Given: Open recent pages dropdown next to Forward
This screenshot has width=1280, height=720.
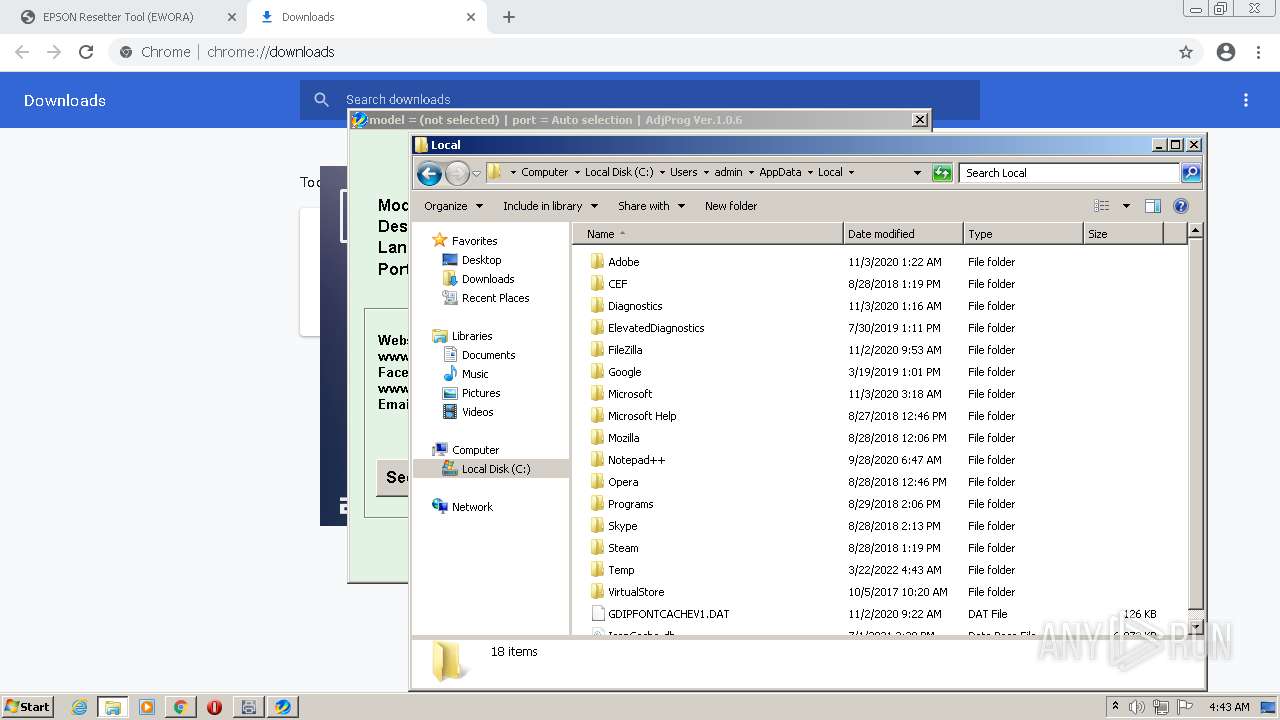Looking at the screenshot, I should click(477, 173).
